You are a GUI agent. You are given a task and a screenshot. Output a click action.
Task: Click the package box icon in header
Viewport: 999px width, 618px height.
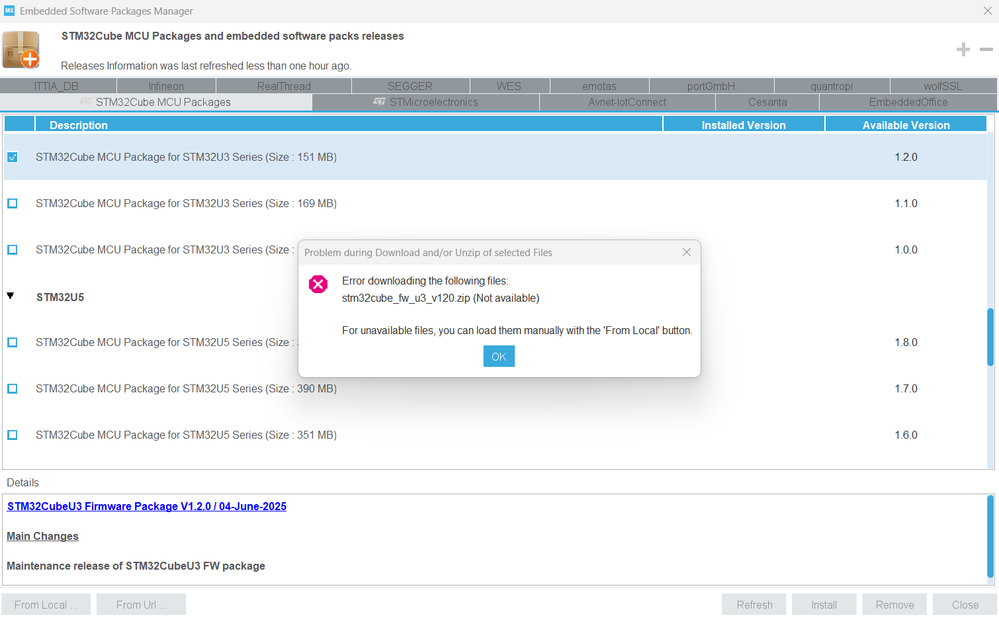pos(21,50)
